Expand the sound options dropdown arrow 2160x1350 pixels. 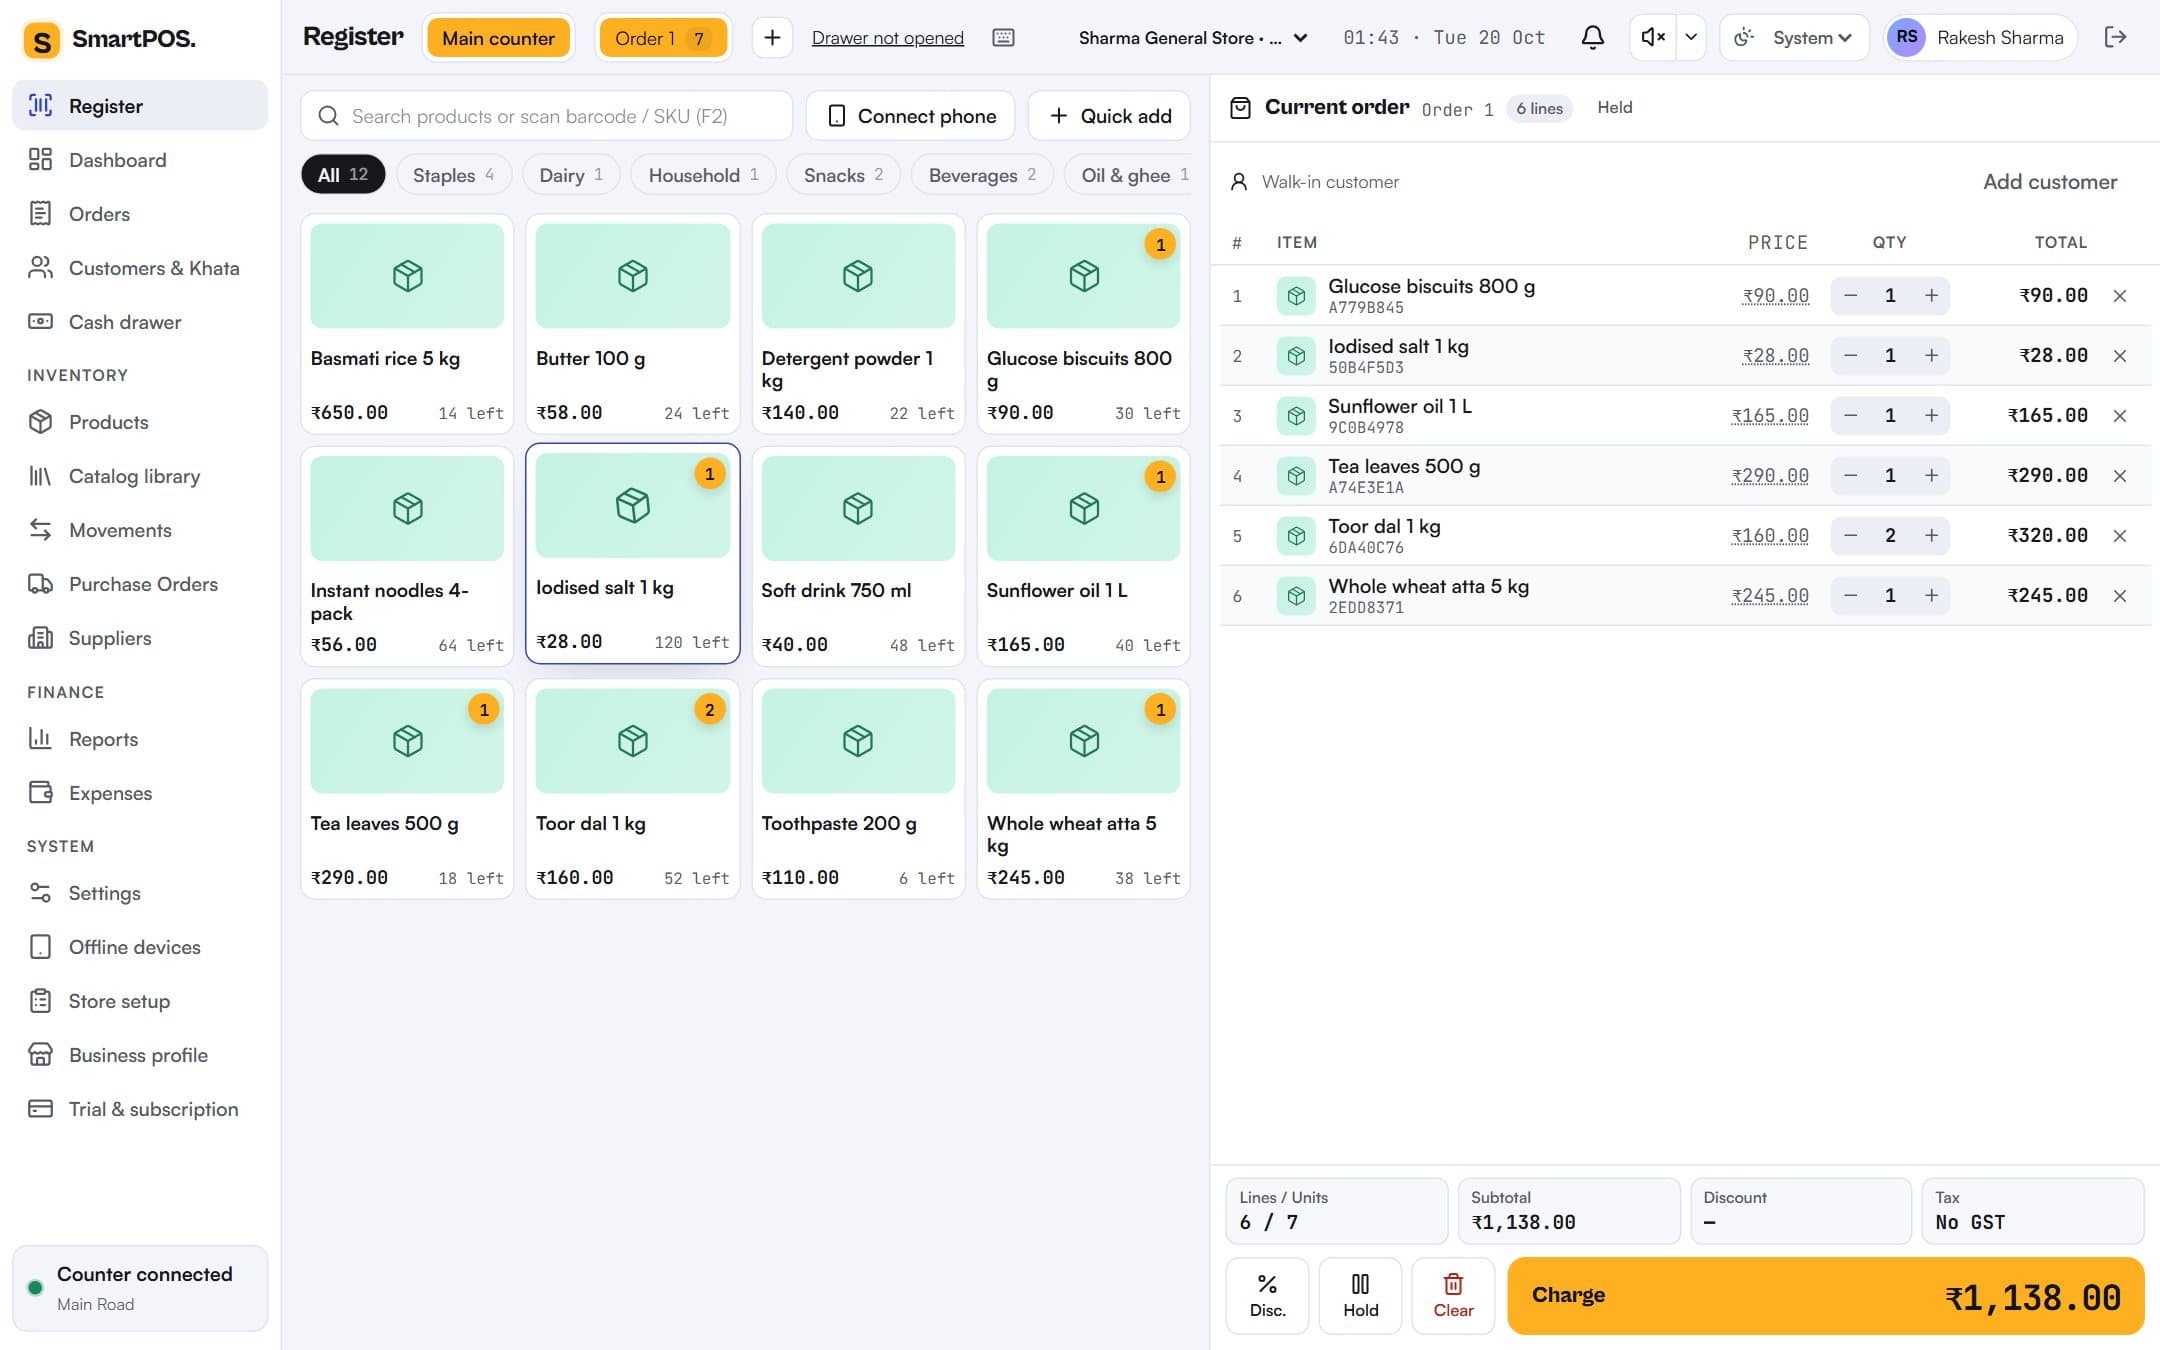point(1691,38)
